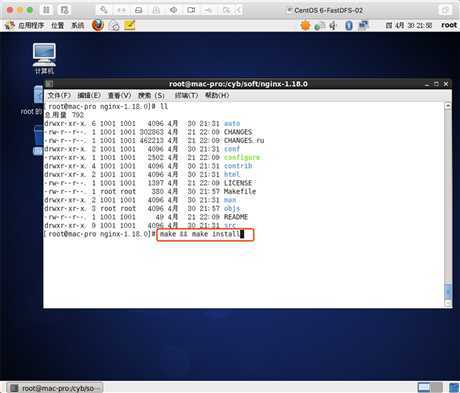
Task: Click the 'objs' directory entry
Action: [232, 208]
